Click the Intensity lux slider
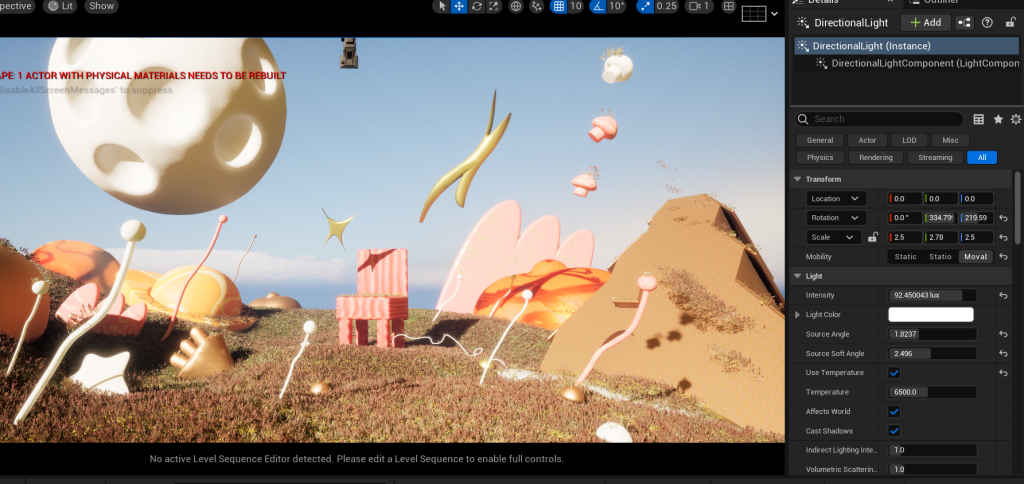The image size is (1024, 484). pos(933,295)
